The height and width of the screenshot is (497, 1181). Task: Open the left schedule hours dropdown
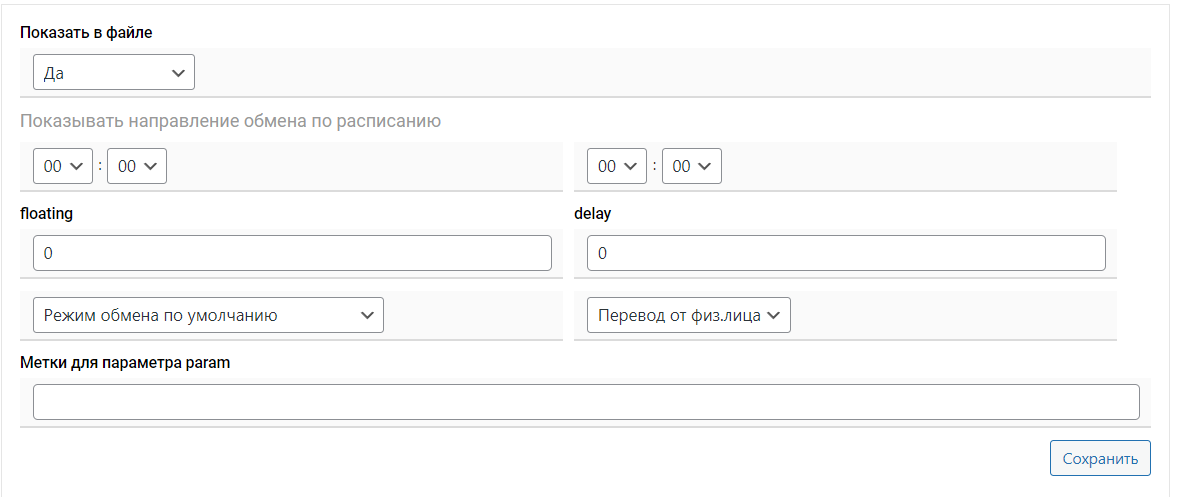63,167
